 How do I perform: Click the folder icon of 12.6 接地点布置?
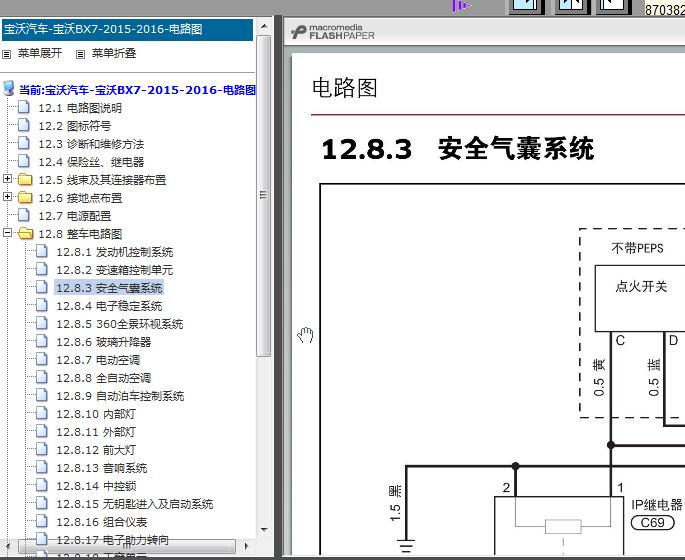[25, 197]
